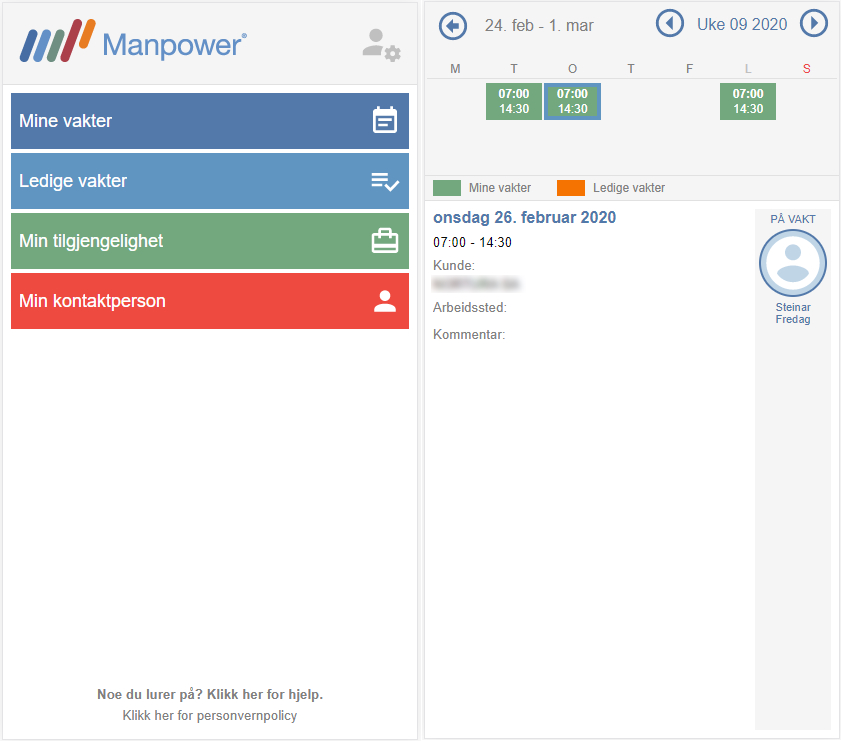
Task: Click the person icon on Min kontaktperson
Action: (385, 301)
